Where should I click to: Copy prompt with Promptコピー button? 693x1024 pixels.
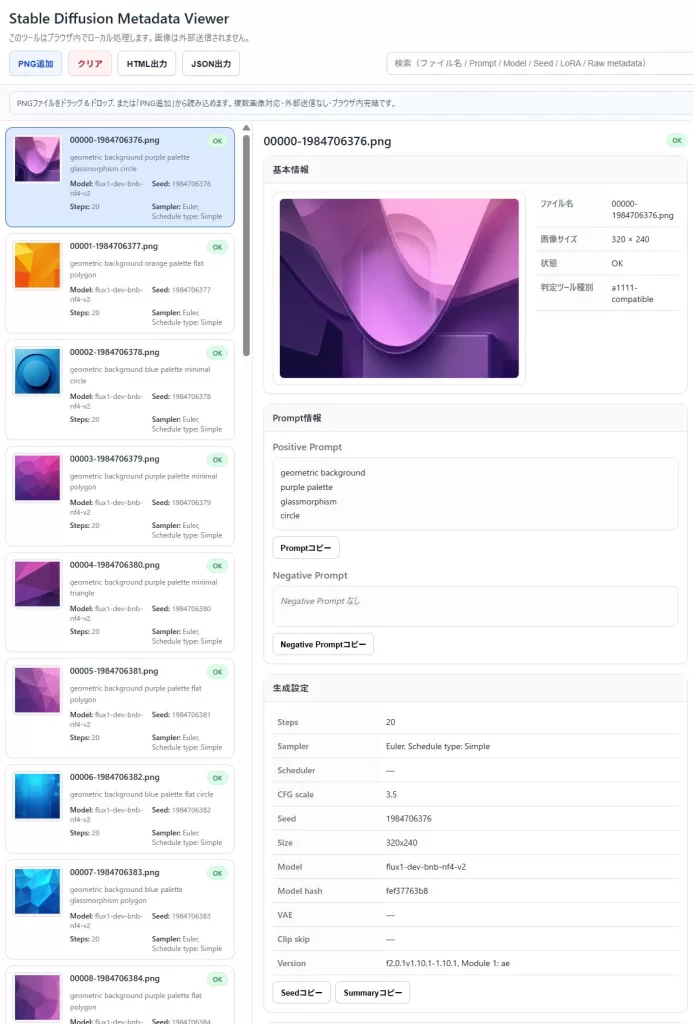point(306,548)
